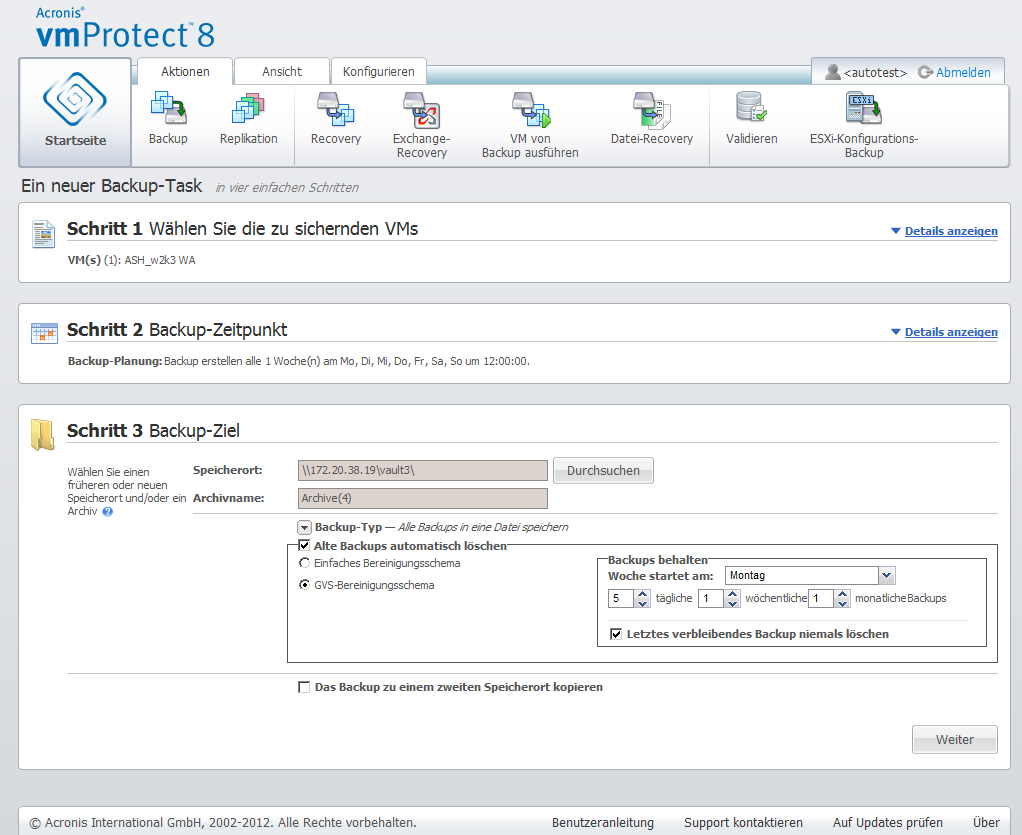Click the Schritt 3 folder icon
The width and height of the screenshot is (1022, 835).
tap(42, 435)
